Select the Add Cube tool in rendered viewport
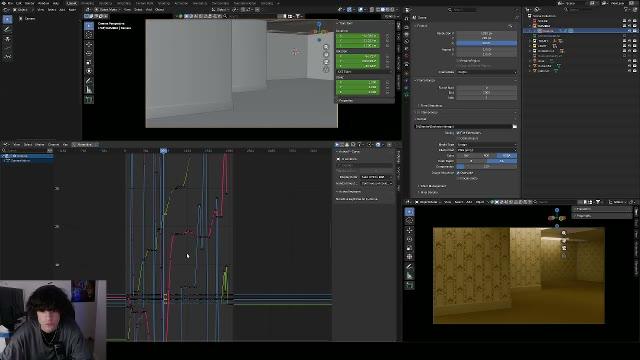640x360 pixels. pos(409,285)
